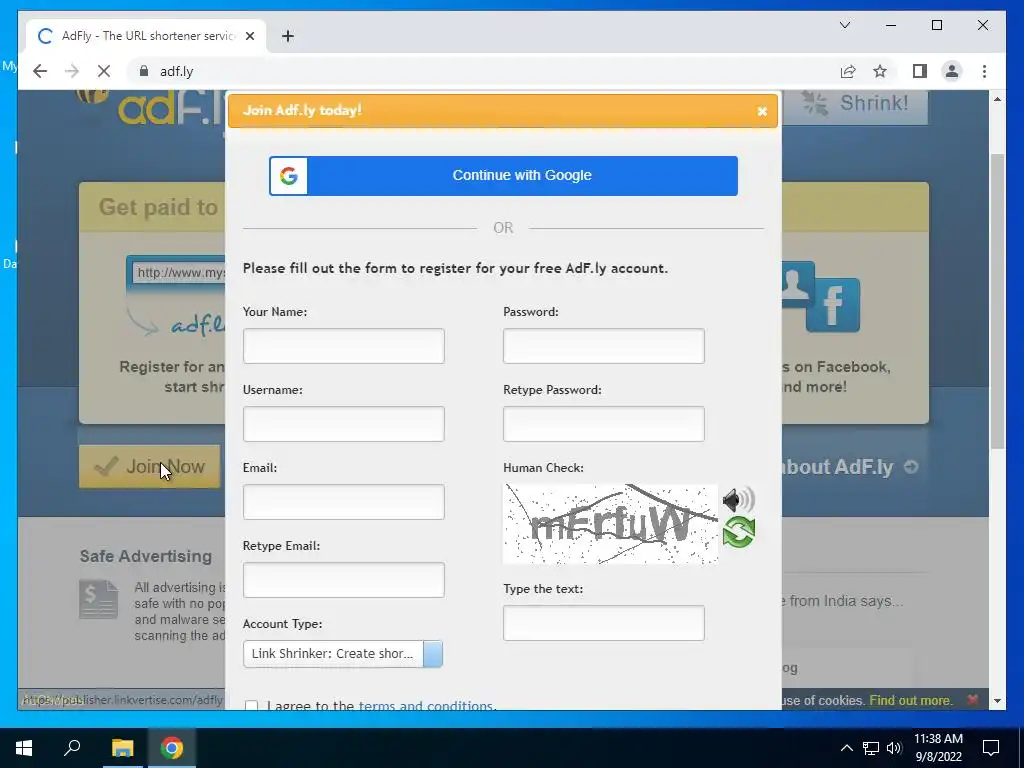The width and height of the screenshot is (1024, 768).
Task: Refresh the captcha image
Action: 739,532
